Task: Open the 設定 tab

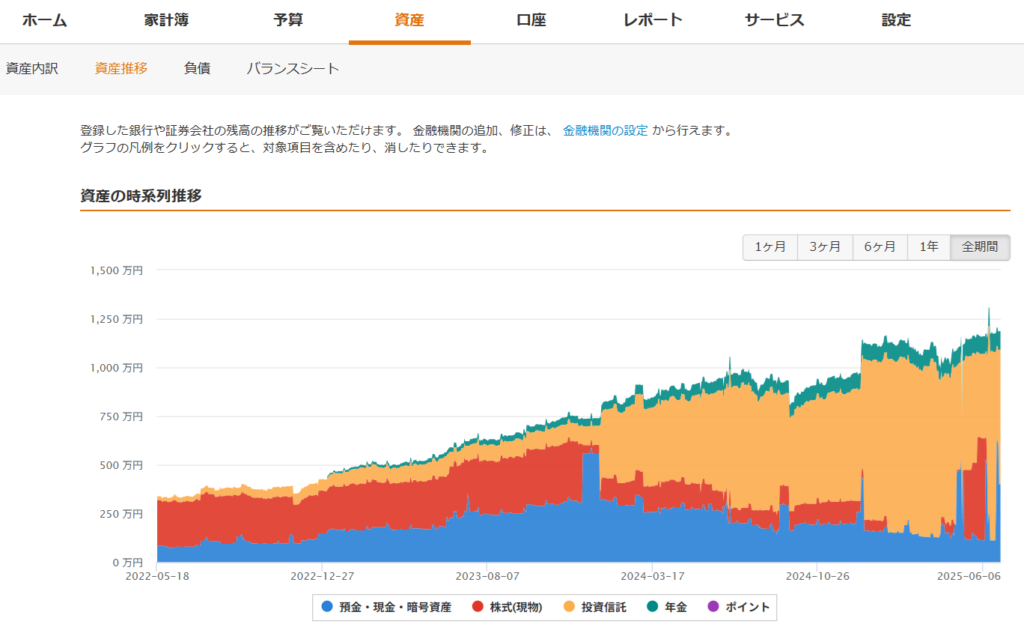Action: 896,20
